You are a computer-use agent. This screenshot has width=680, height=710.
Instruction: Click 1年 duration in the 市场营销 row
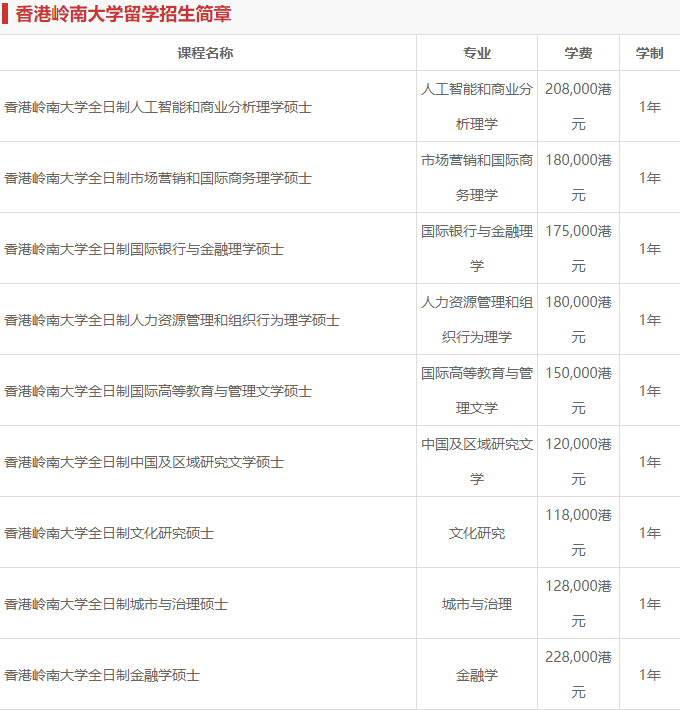pos(650,178)
